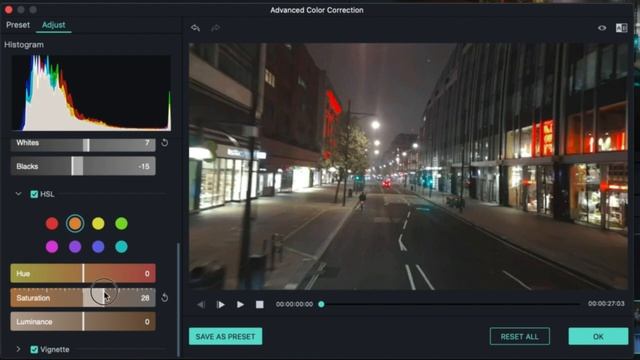Image resolution: width=640 pixels, height=360 pixels.
Task: Select the cyan HSL color
Action: (x=121, y=247)
